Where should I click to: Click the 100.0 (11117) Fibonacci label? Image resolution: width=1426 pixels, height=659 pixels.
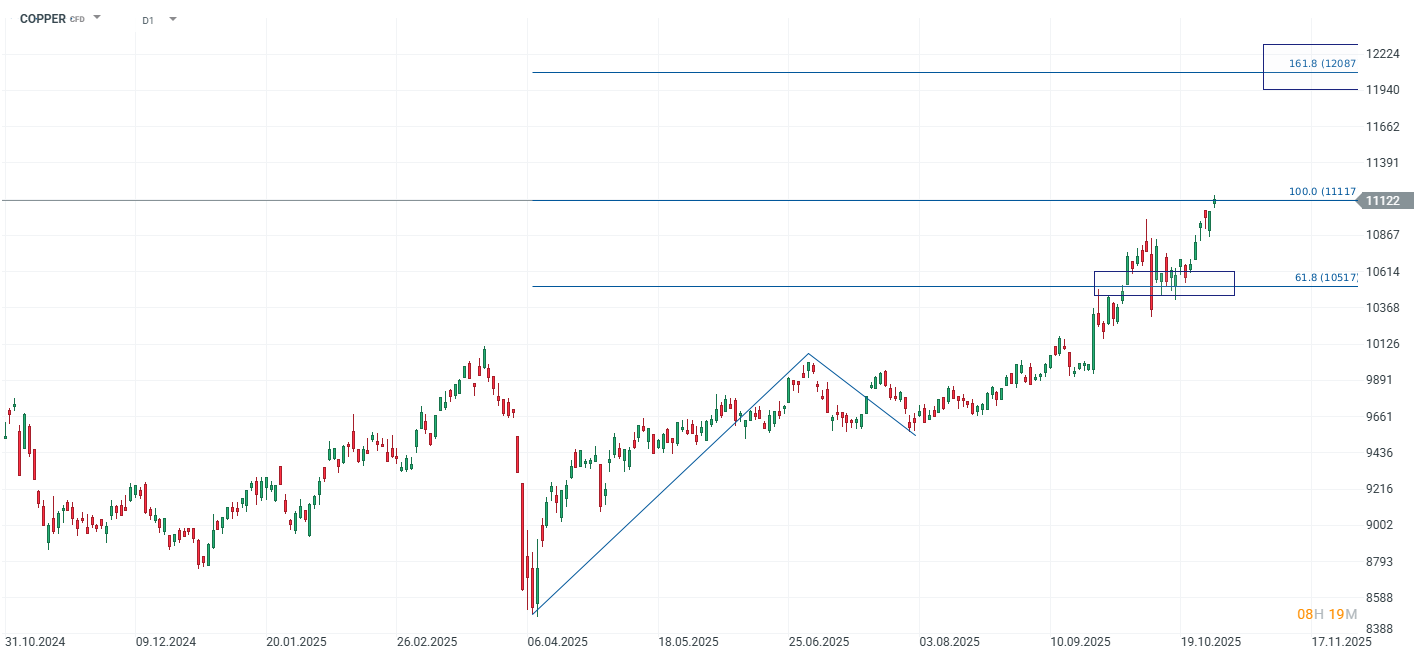coord(1322,191)
